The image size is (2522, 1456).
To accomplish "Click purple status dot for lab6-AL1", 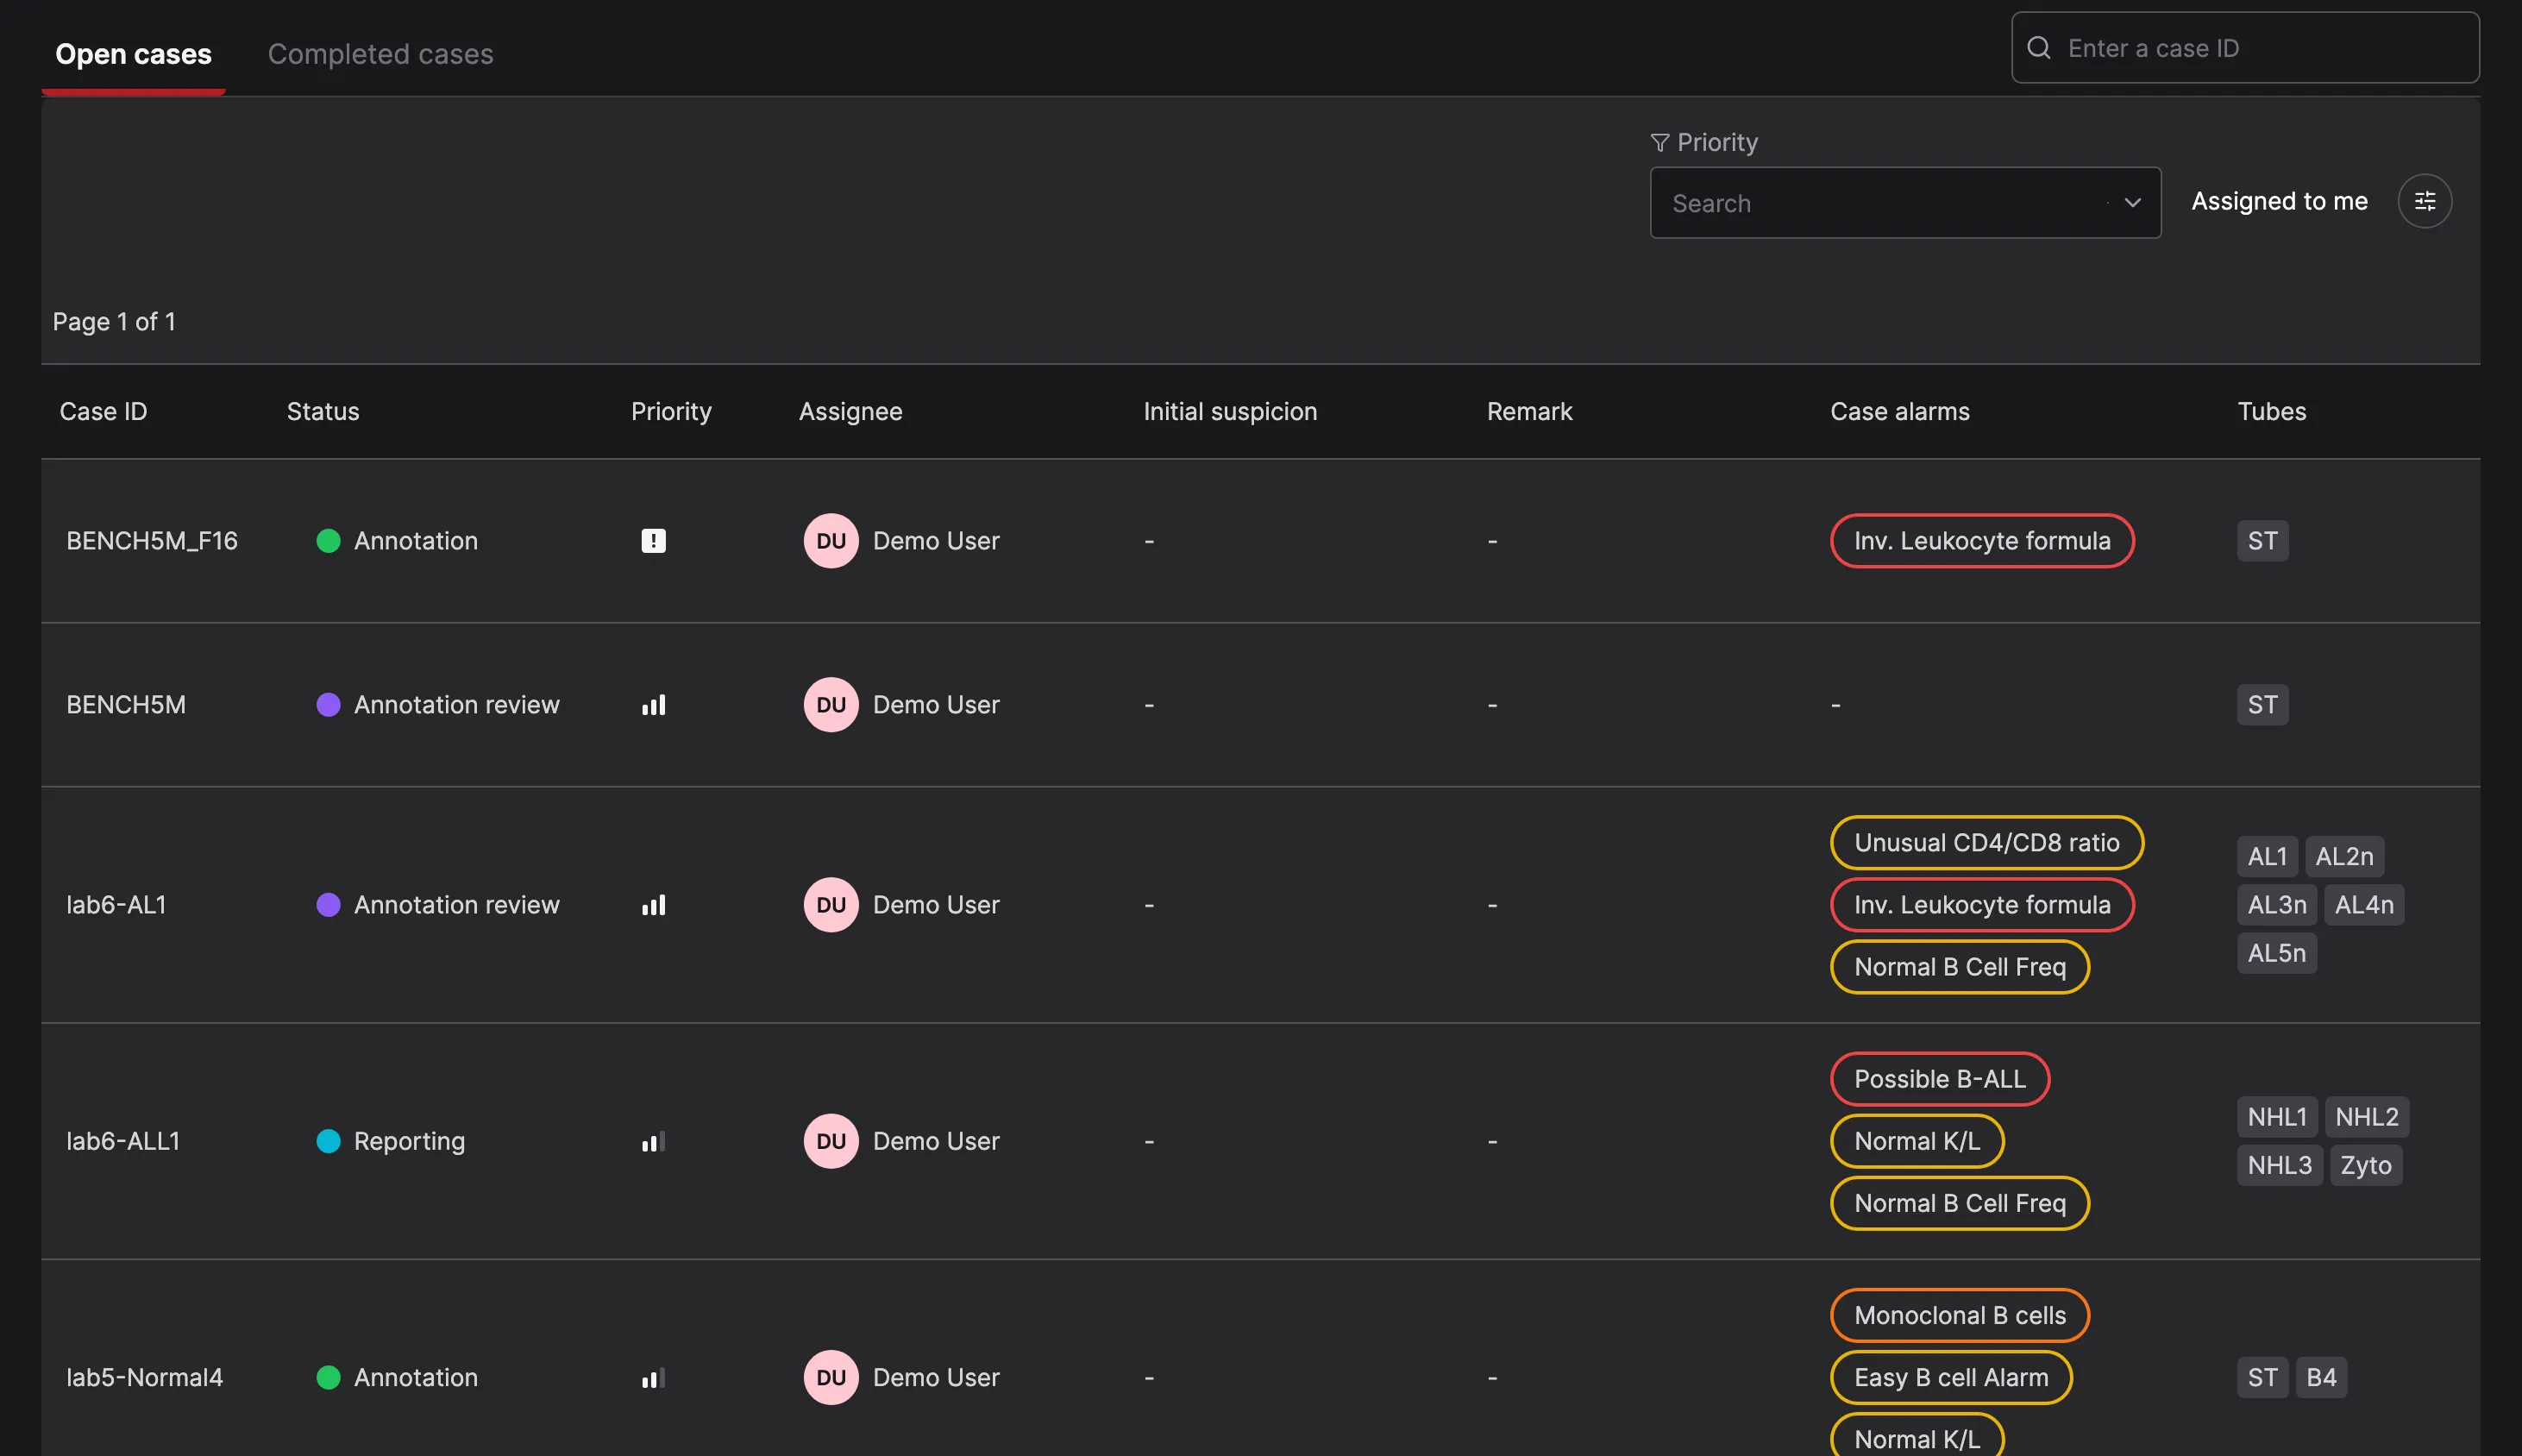I will [328, 905].
